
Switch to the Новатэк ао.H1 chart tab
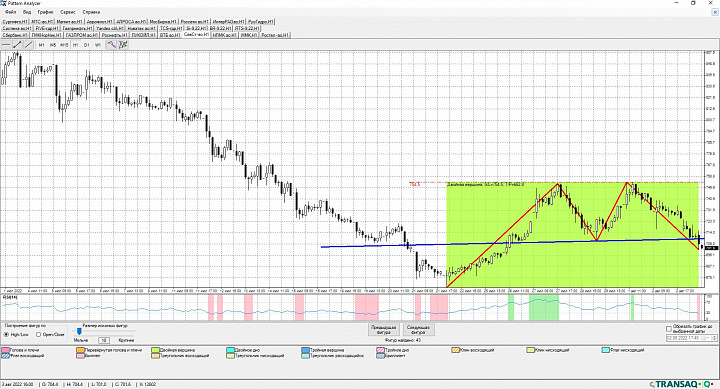coord(142,28)
